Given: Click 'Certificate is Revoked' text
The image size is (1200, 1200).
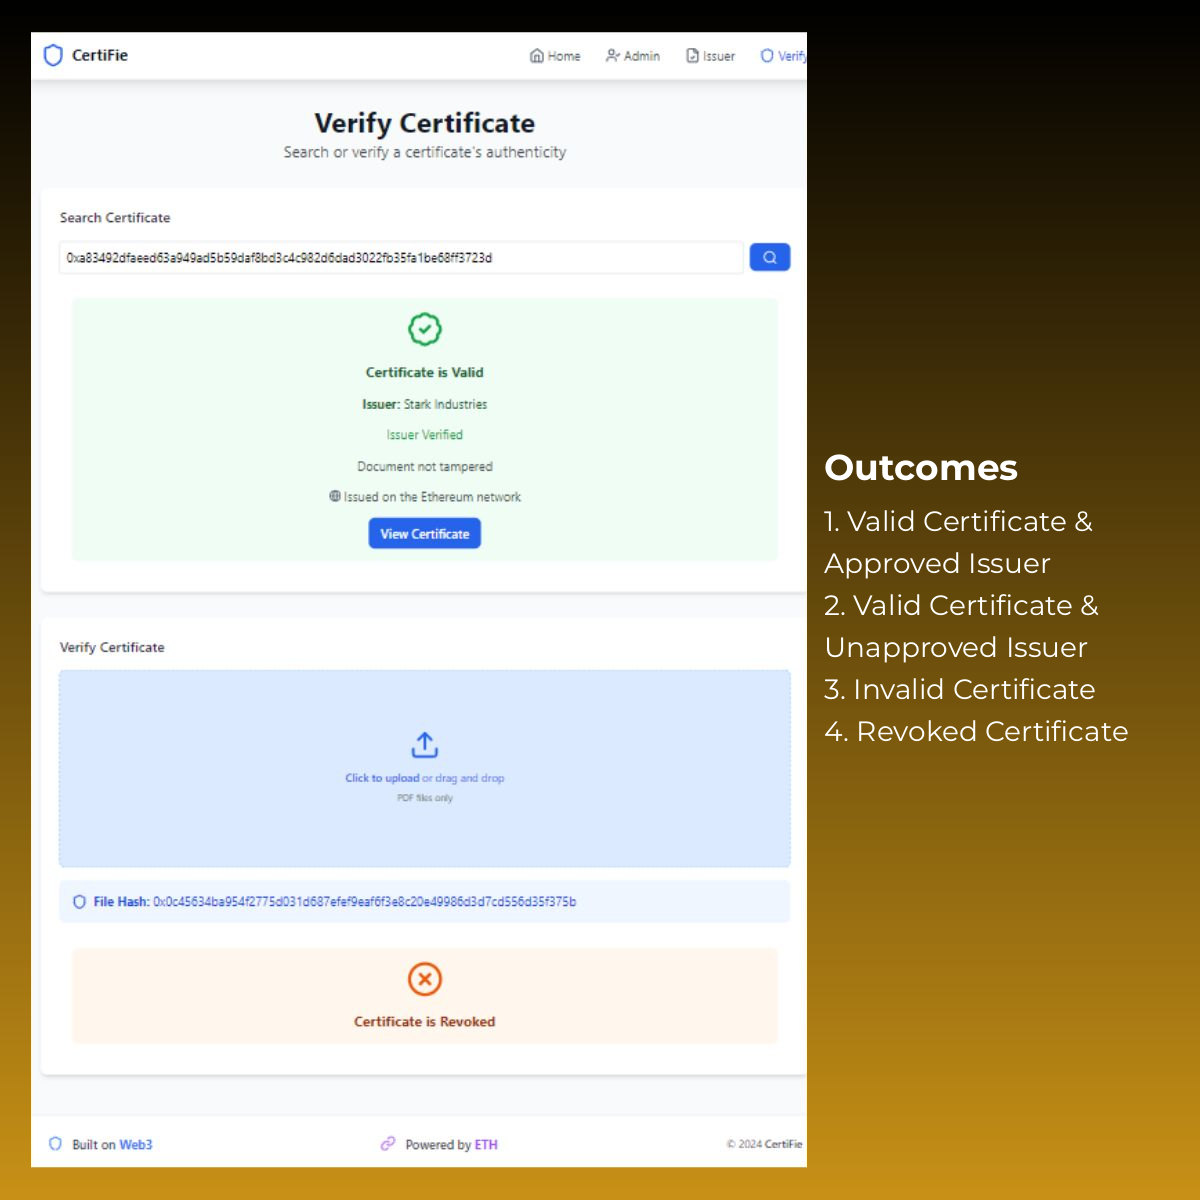Looking at the screenshot, I should [x=425, y=1022].
